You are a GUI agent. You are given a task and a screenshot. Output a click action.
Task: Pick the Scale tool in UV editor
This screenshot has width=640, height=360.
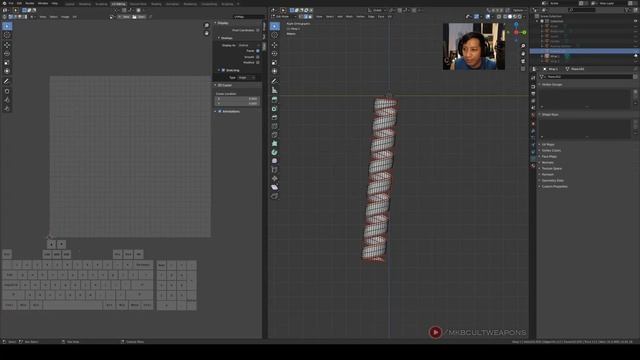point(7,62)
